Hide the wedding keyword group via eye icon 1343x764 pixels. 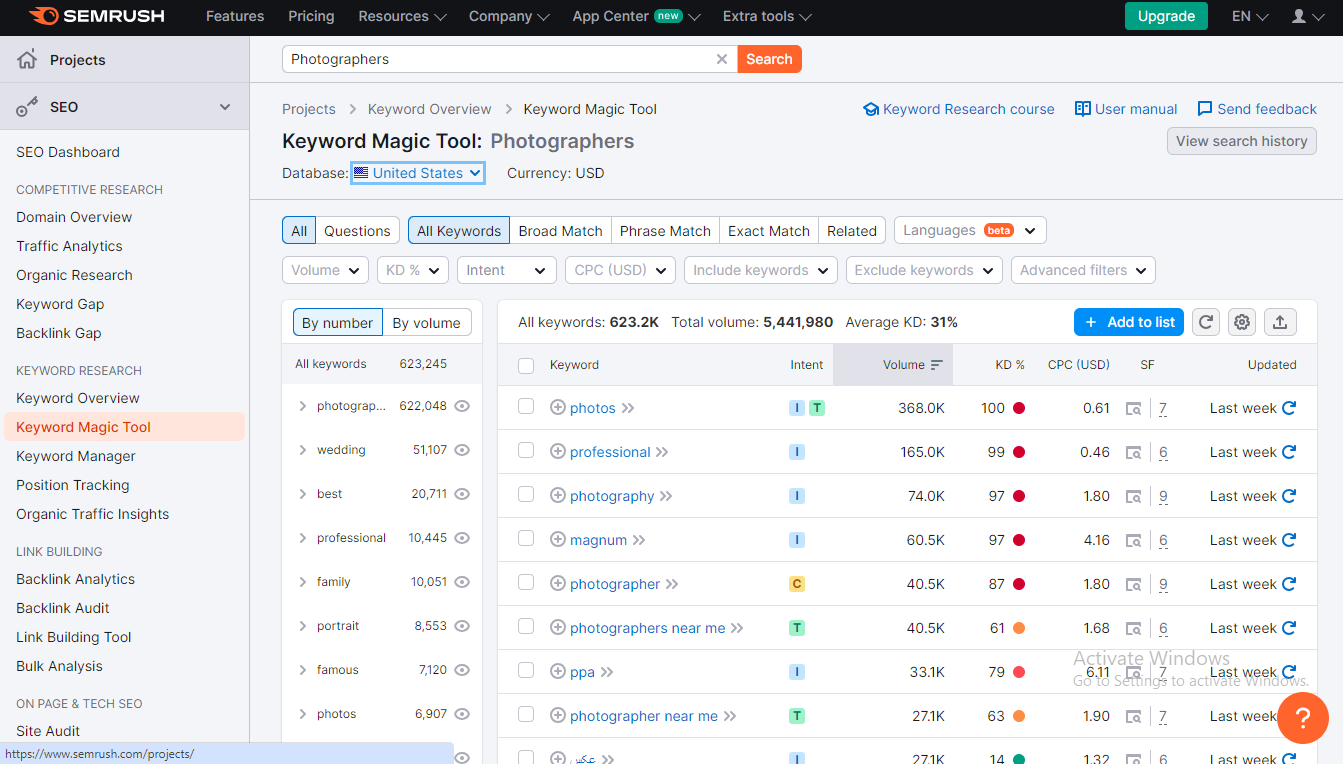(x=461, y=450)
